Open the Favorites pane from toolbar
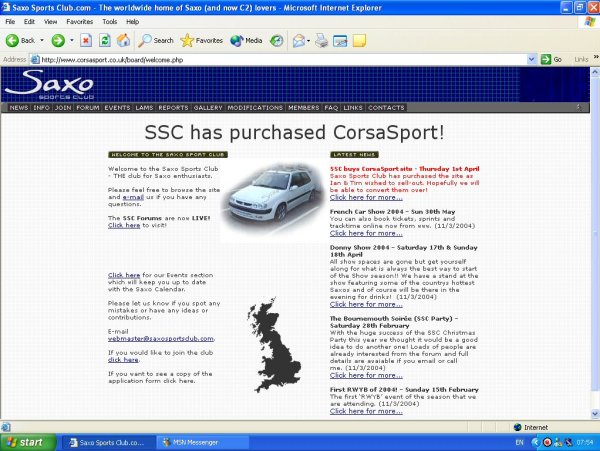 click(x=202, y=40)
